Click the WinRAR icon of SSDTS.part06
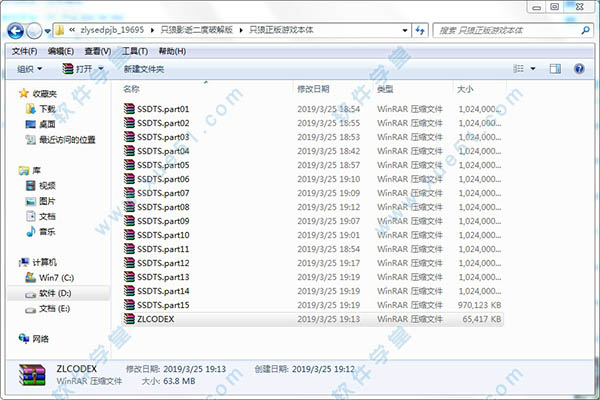600x400 pixels. tap(130, 179)
